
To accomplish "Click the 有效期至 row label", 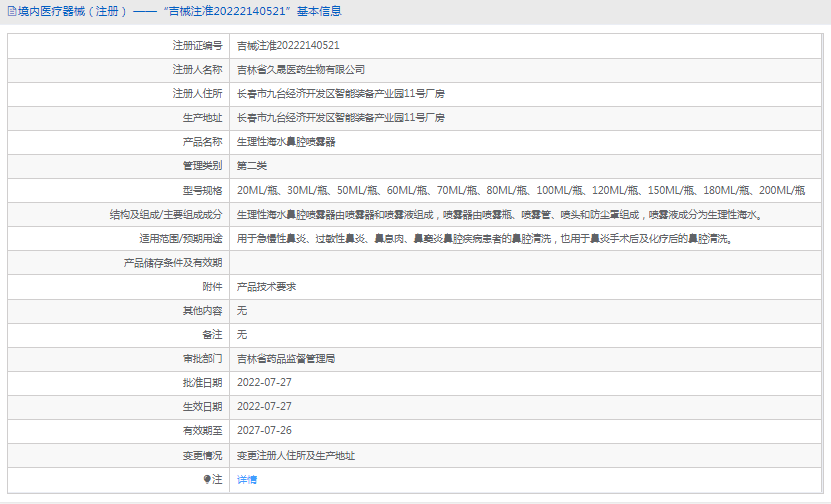I will pos(202,430).
